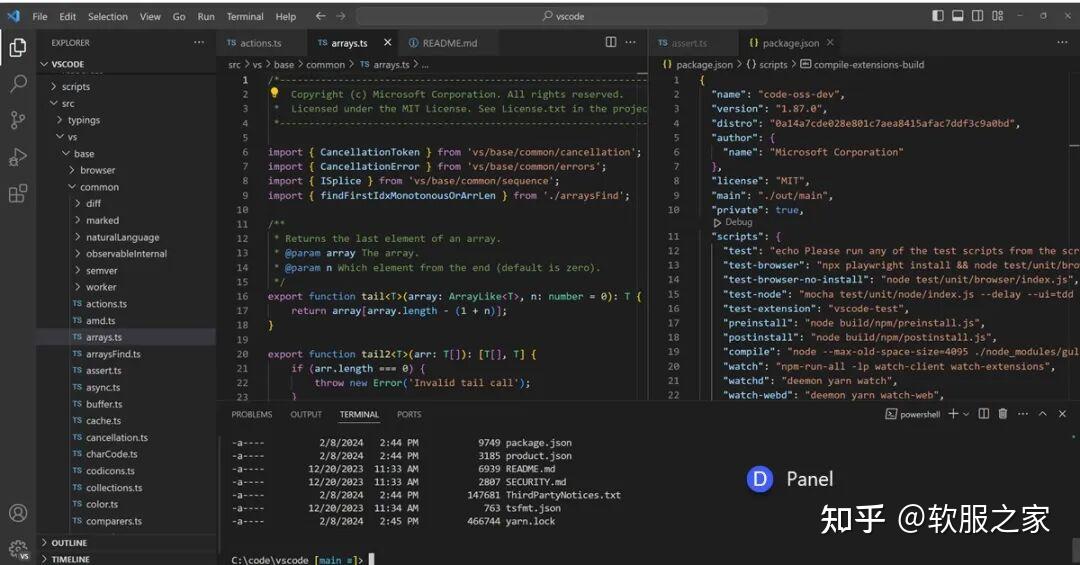Close the package.json tab
The width and height of the screenshot is (1080, 565).
pyautogui.click(x=831, y=43)
